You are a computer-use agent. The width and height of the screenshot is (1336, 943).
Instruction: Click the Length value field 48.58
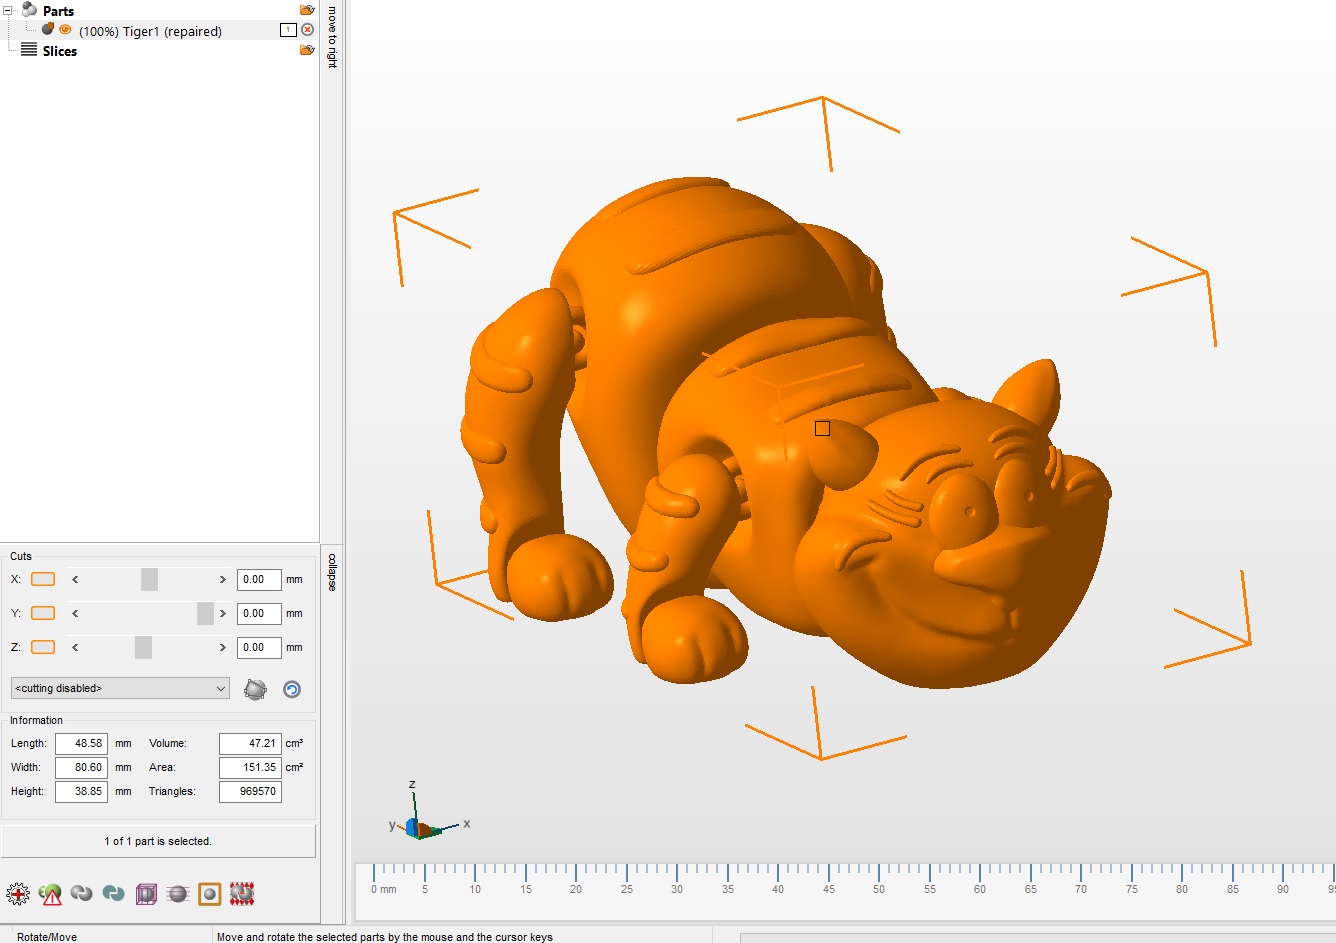point(81,743)
